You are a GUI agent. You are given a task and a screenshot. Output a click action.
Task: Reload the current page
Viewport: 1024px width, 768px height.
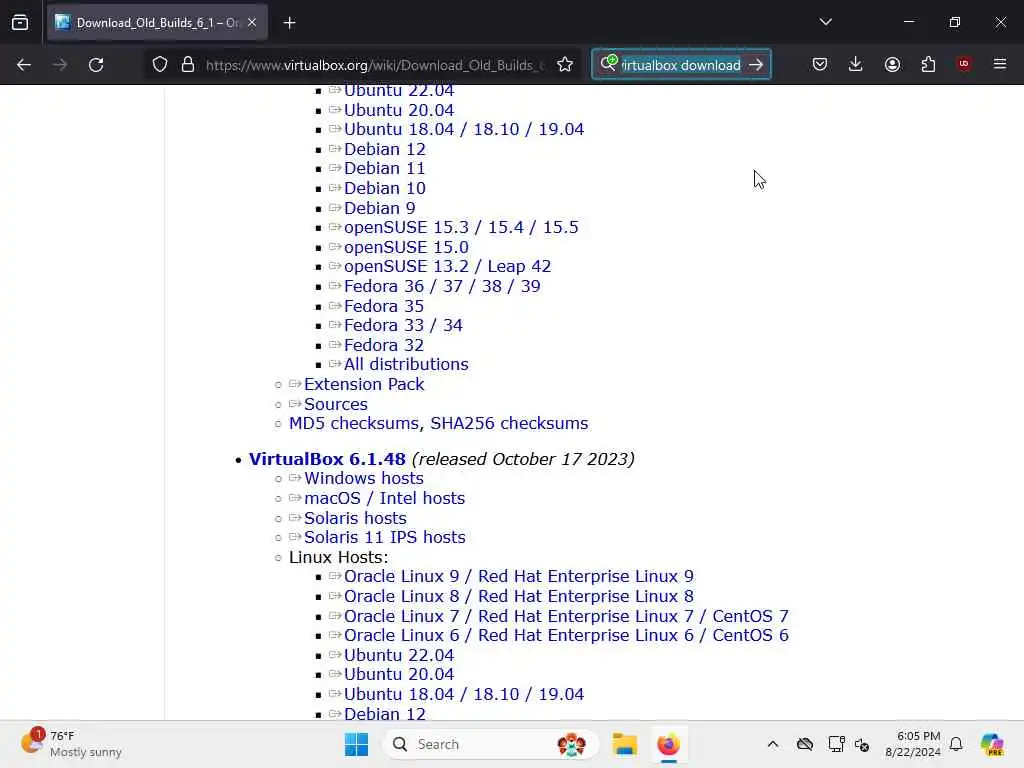96,65
